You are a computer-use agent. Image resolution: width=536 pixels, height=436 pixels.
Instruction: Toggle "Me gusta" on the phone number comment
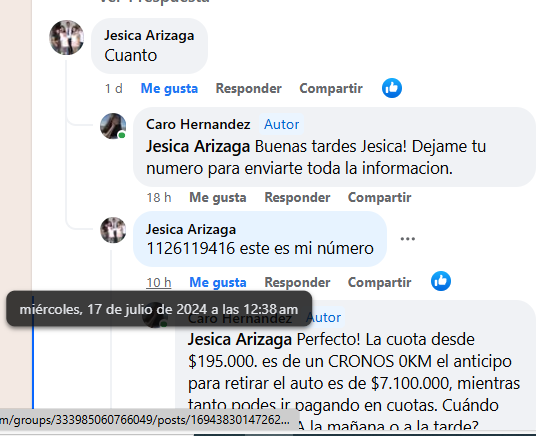[218, 282]
